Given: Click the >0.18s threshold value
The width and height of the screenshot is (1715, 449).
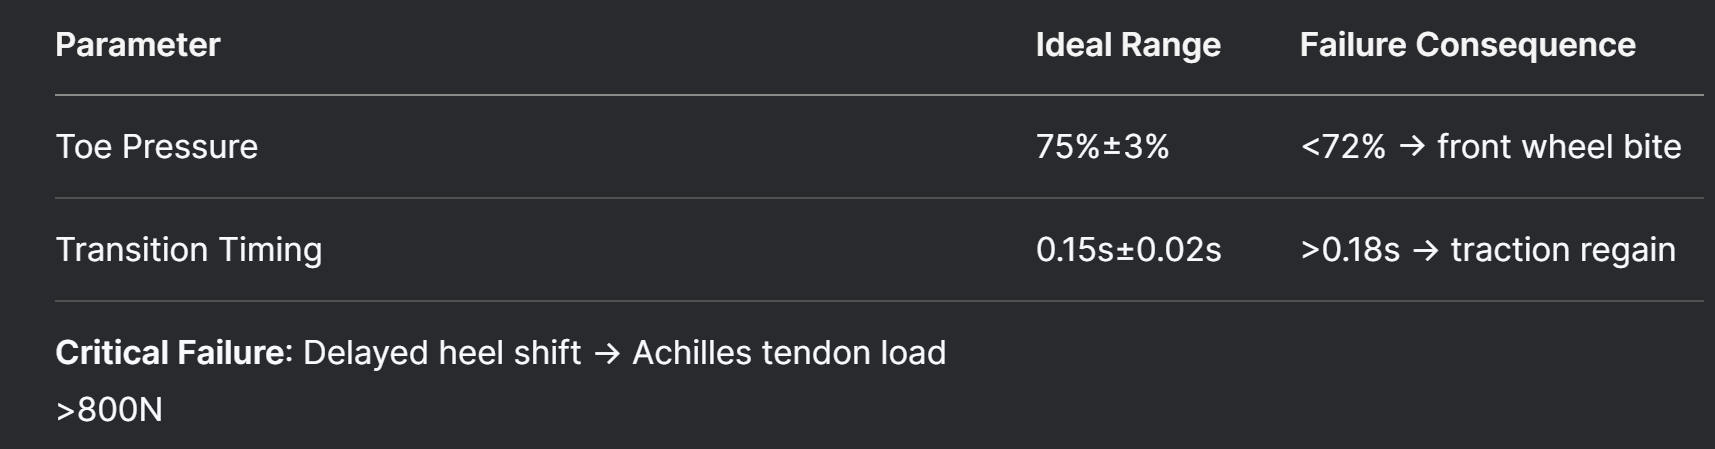Looking at the screenshot, I should point(1350,250).
